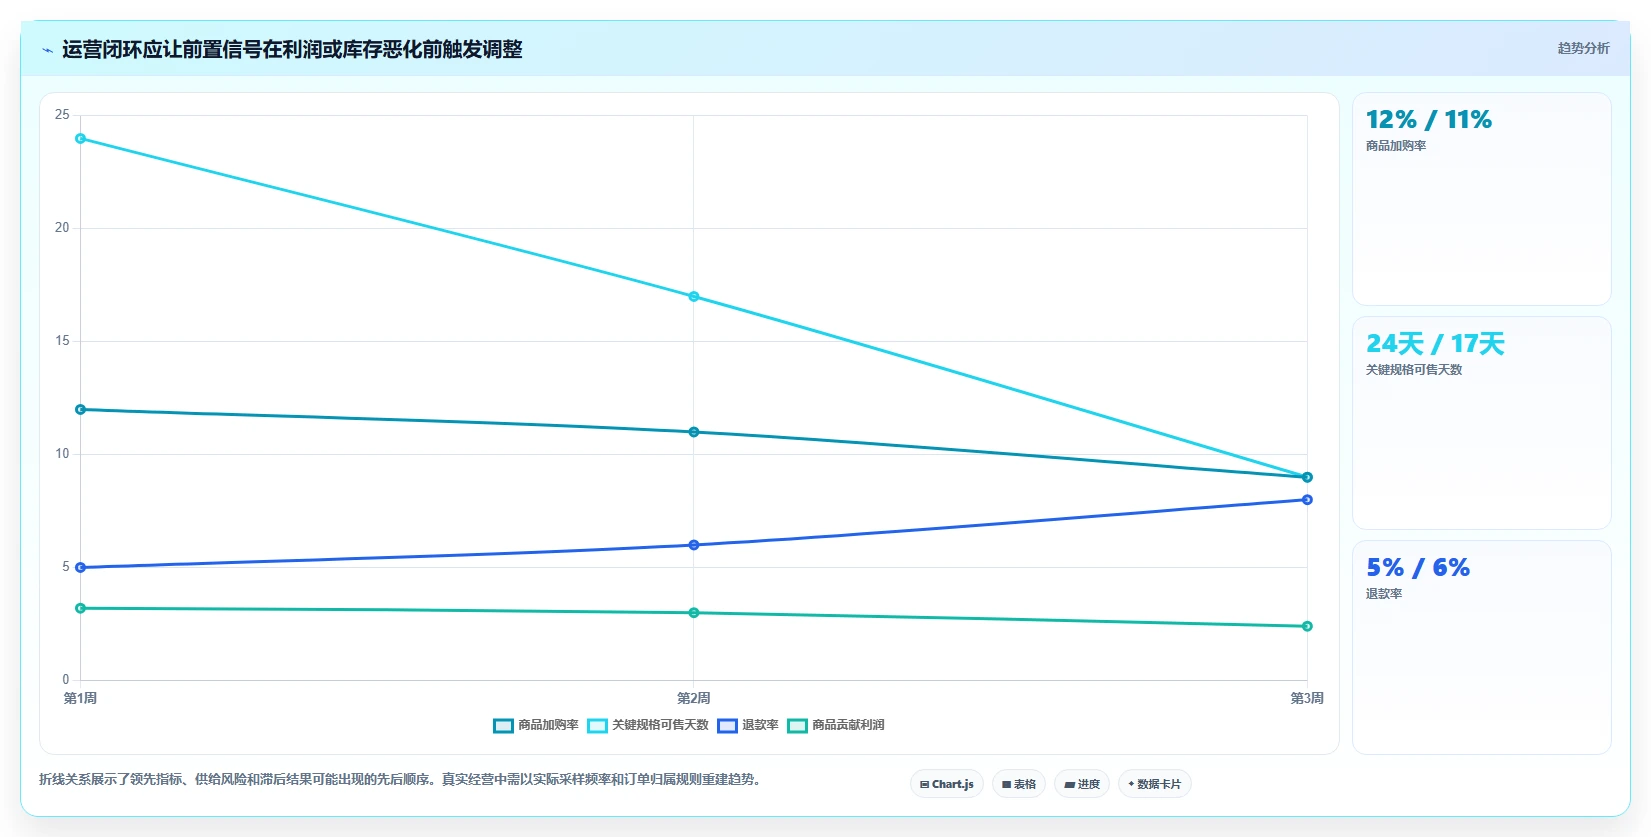This screenshot has width=1651, height=837.
Task: Click the y-axis value 15
Action: coord(62,341)
